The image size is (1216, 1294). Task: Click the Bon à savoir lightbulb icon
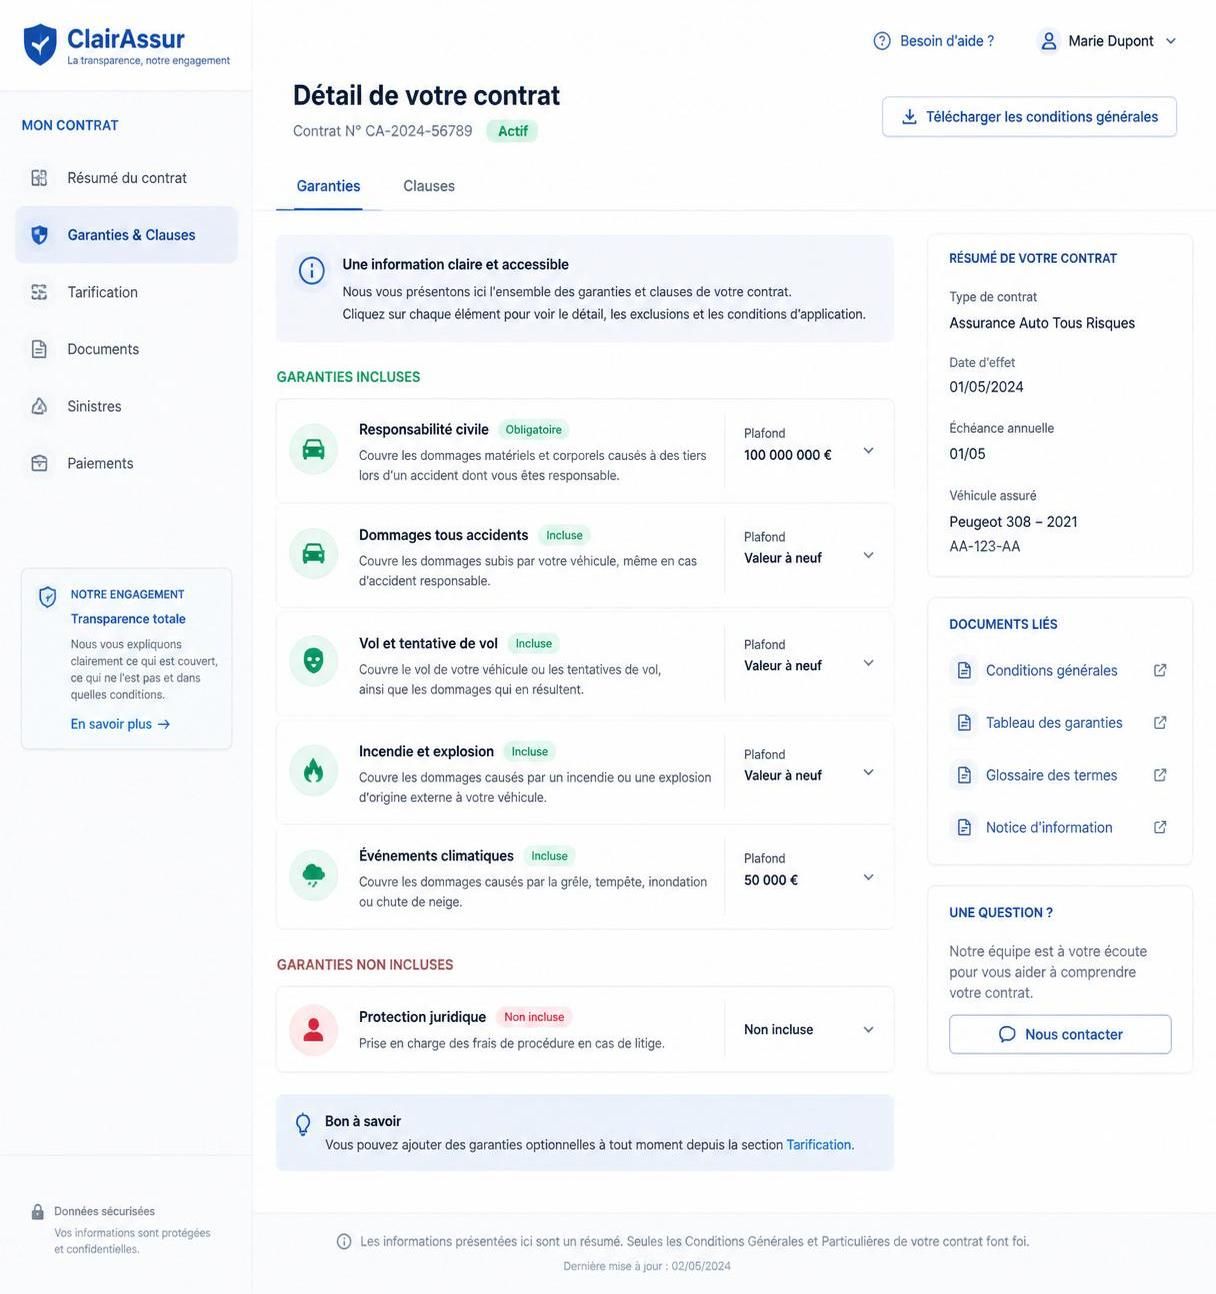click(x=303, y=1125)
